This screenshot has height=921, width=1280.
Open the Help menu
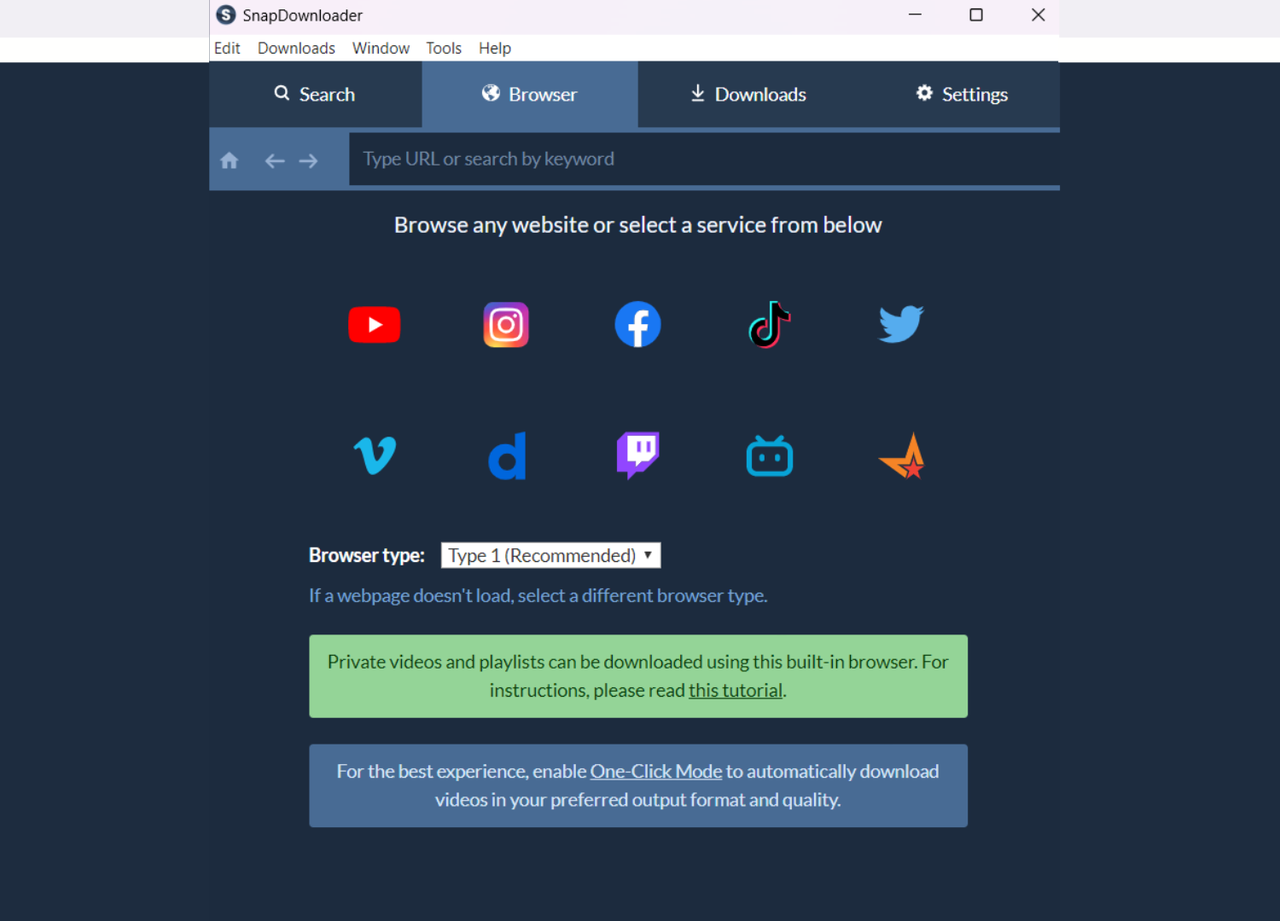[x=494, y=48]
